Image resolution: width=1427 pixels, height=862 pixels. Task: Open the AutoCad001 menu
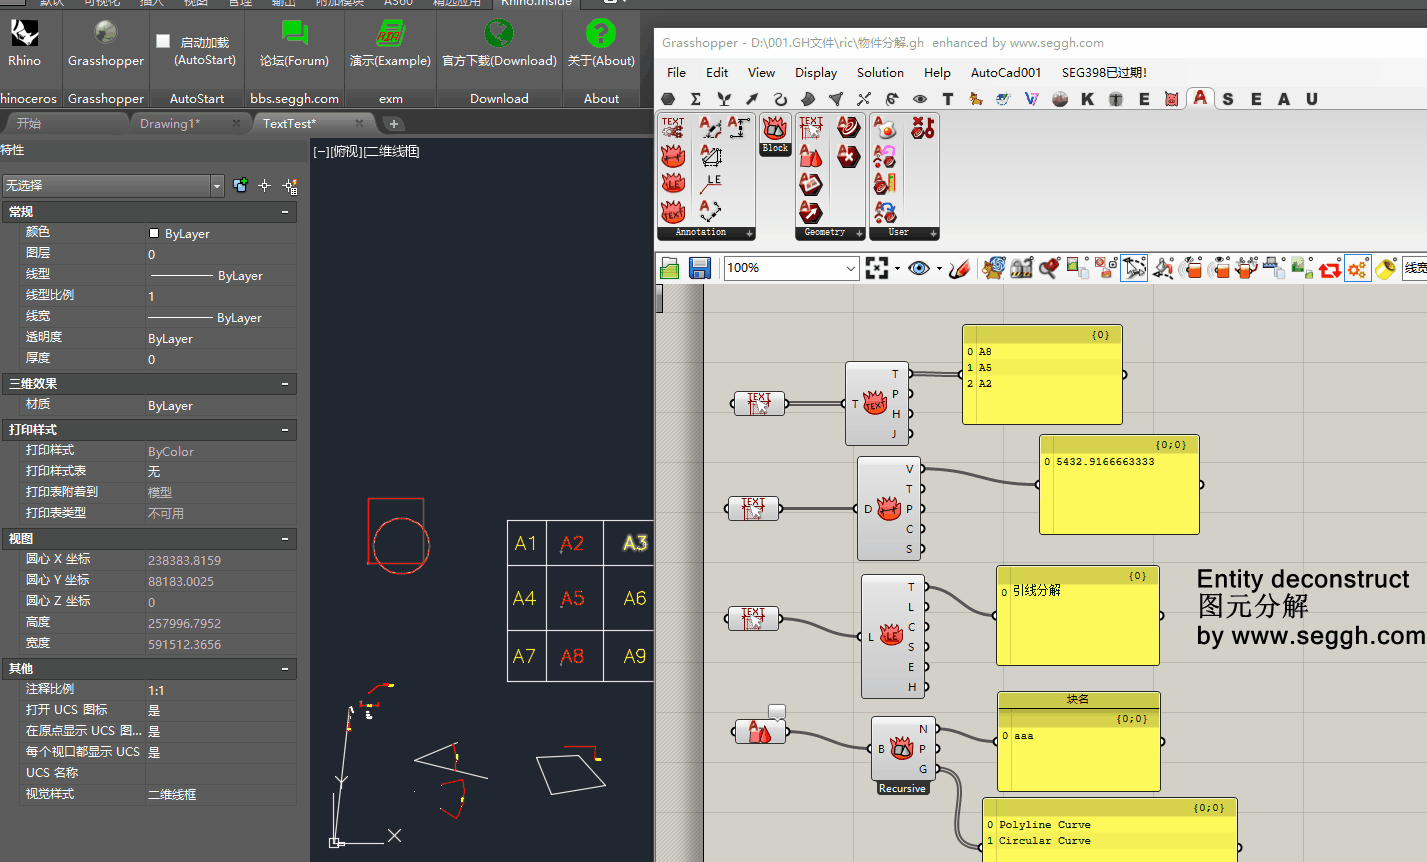pyautogui.click(x=1006, y=72)
